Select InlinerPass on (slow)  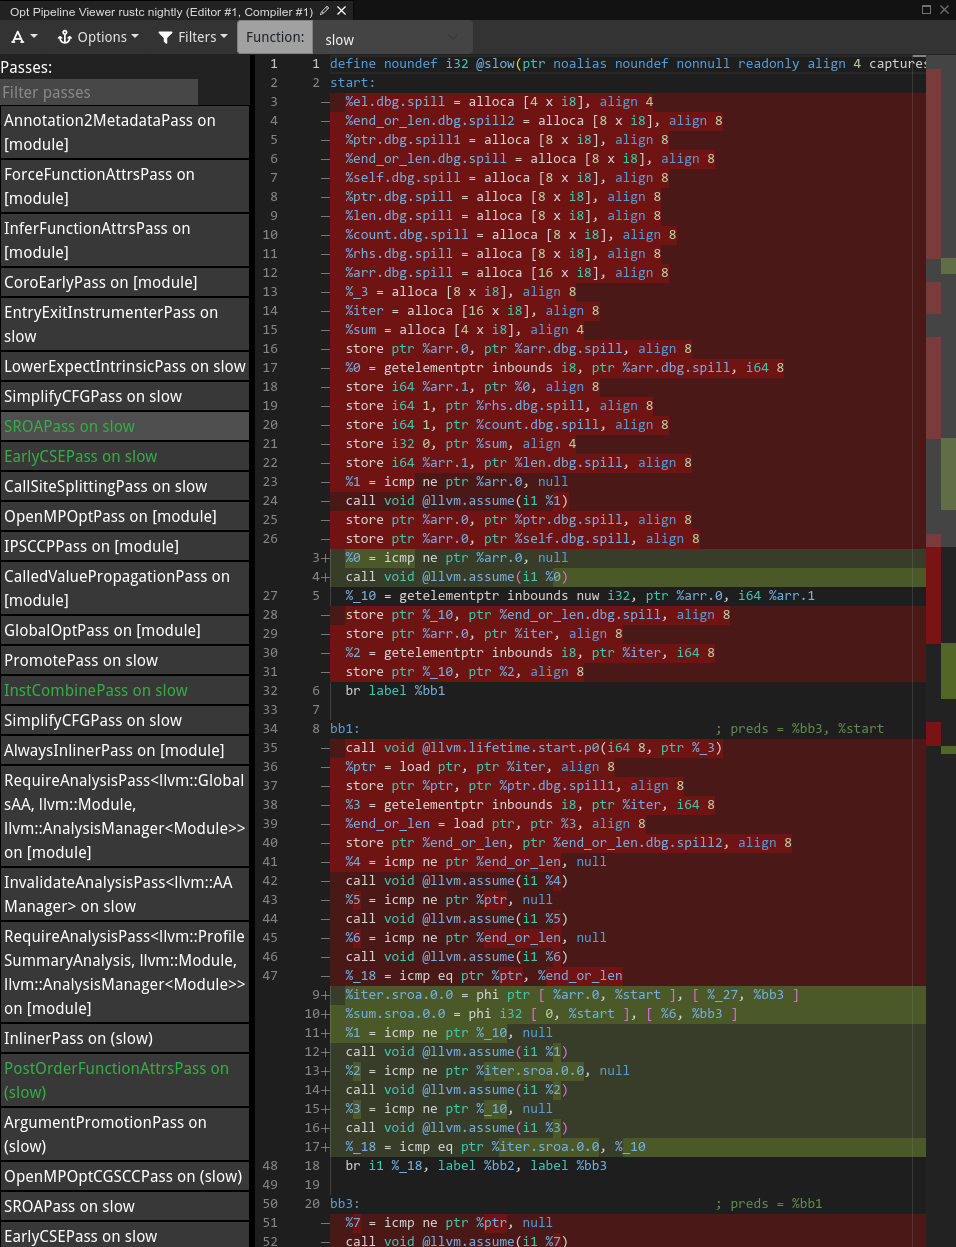coord(124,1038)
